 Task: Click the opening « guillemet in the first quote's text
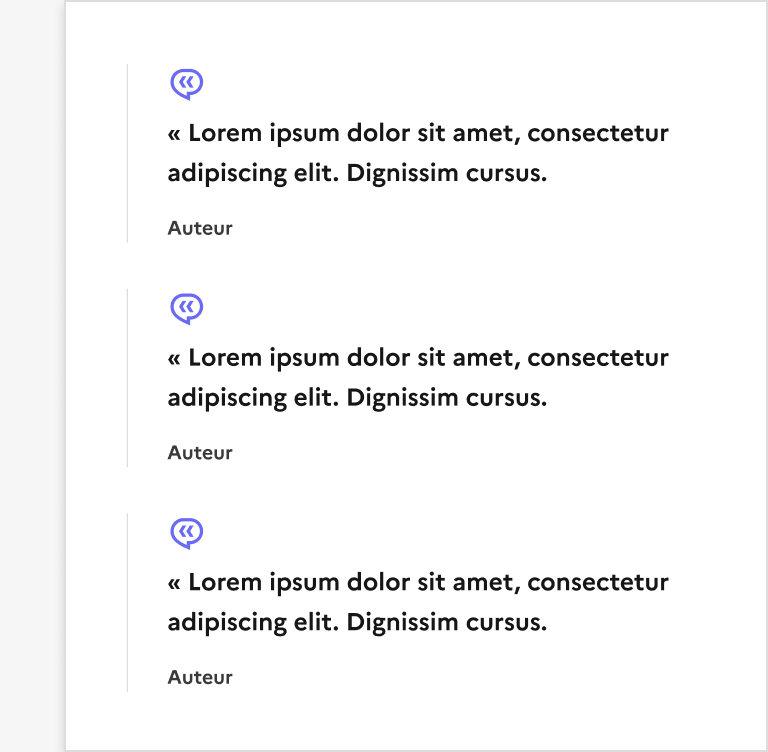(x=174, y=134)
